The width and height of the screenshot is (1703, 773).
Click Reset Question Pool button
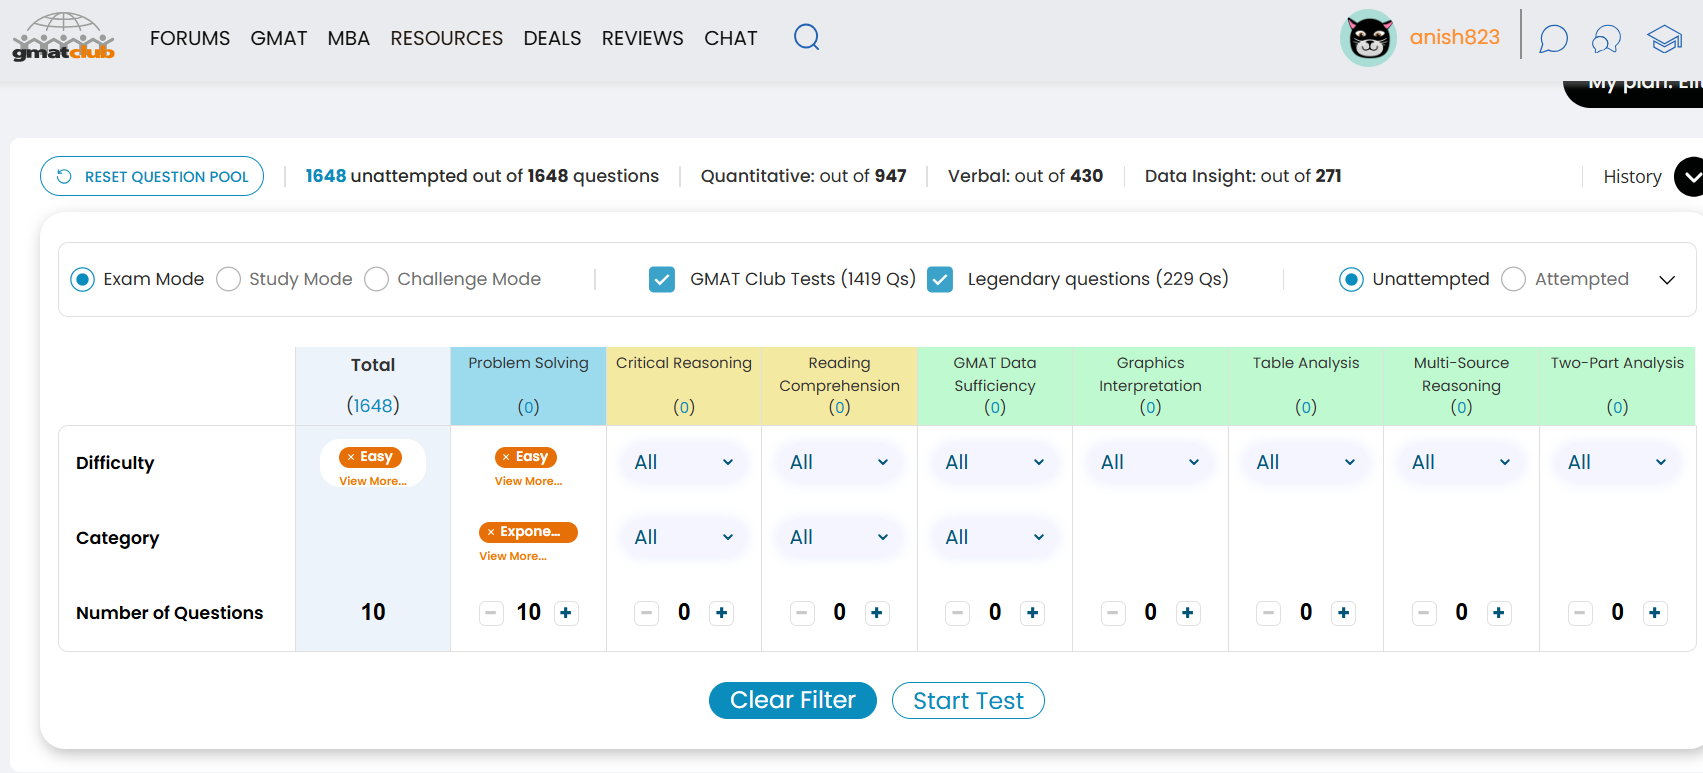pyautogui.click(x=152, y=176)
